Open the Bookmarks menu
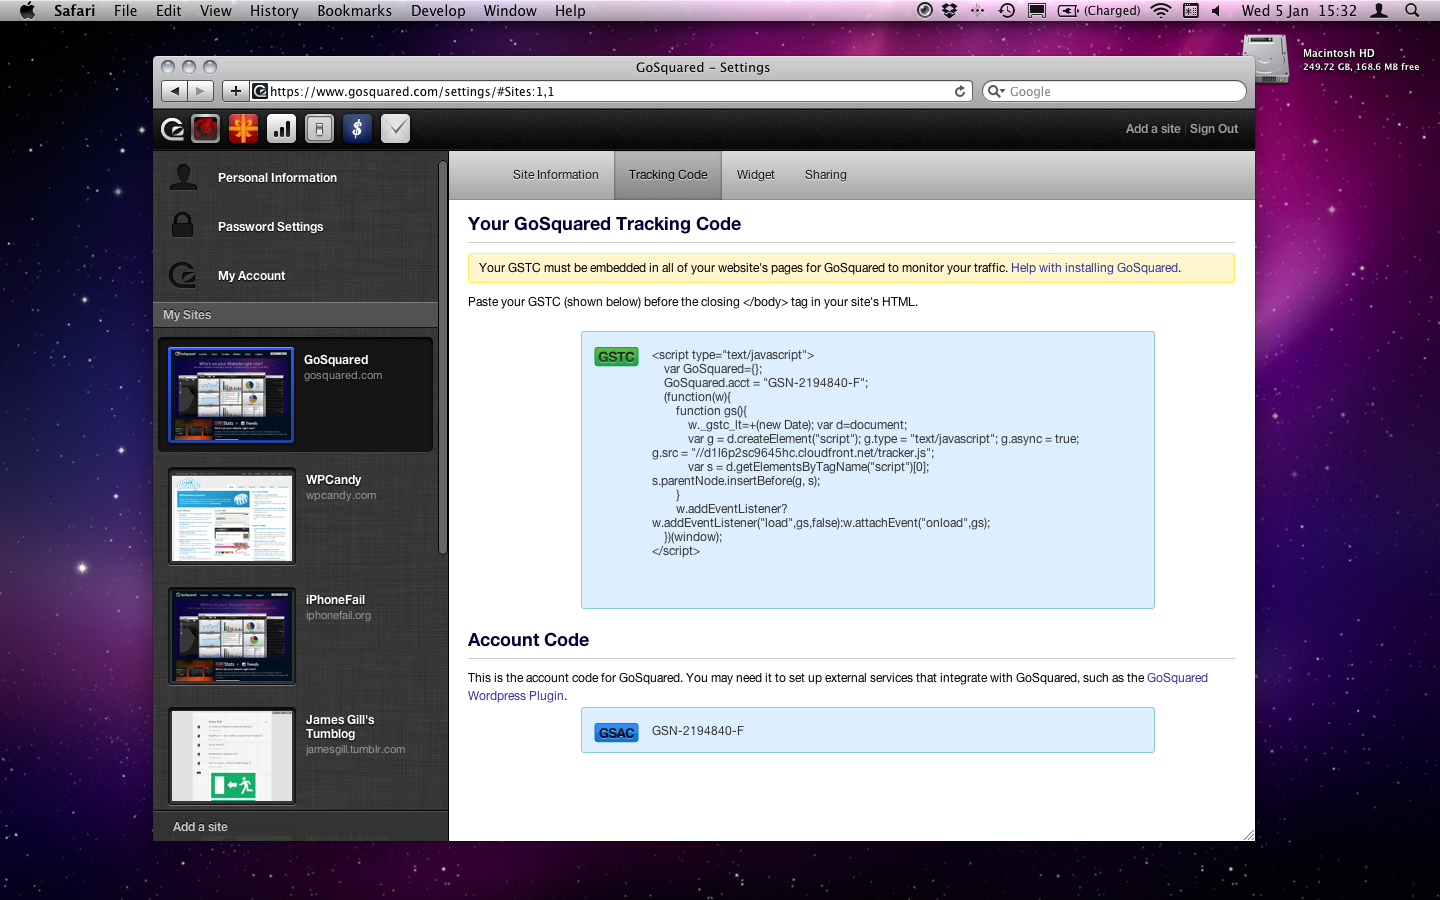 (x=354, y=11)
